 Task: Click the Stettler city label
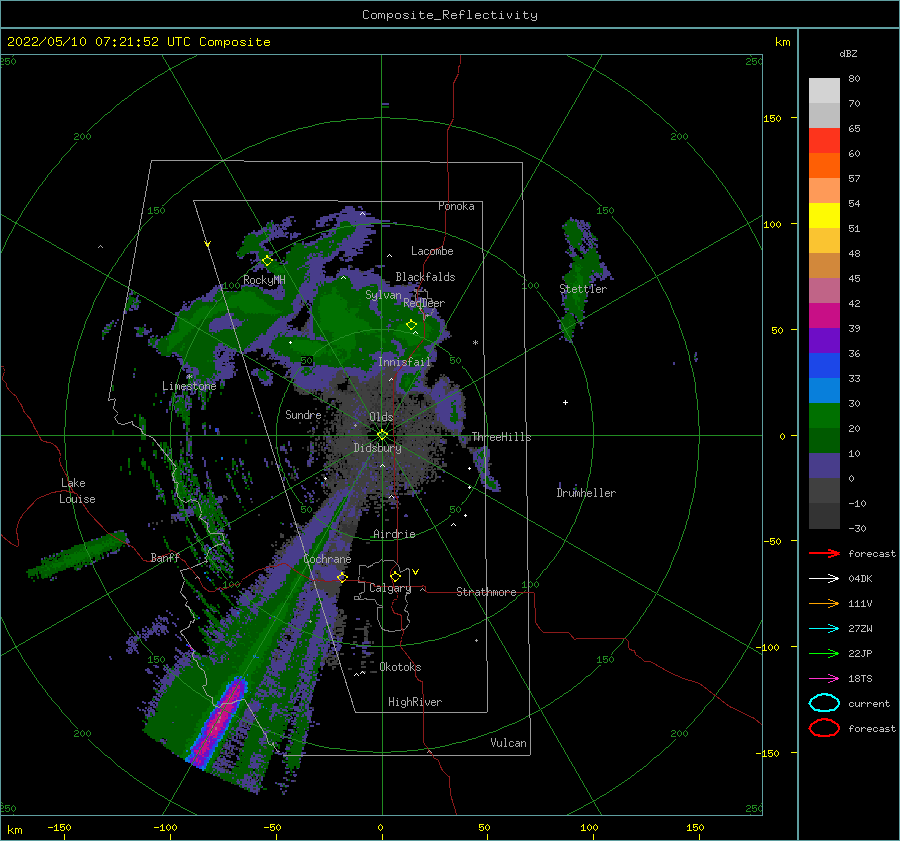[583, 289]
